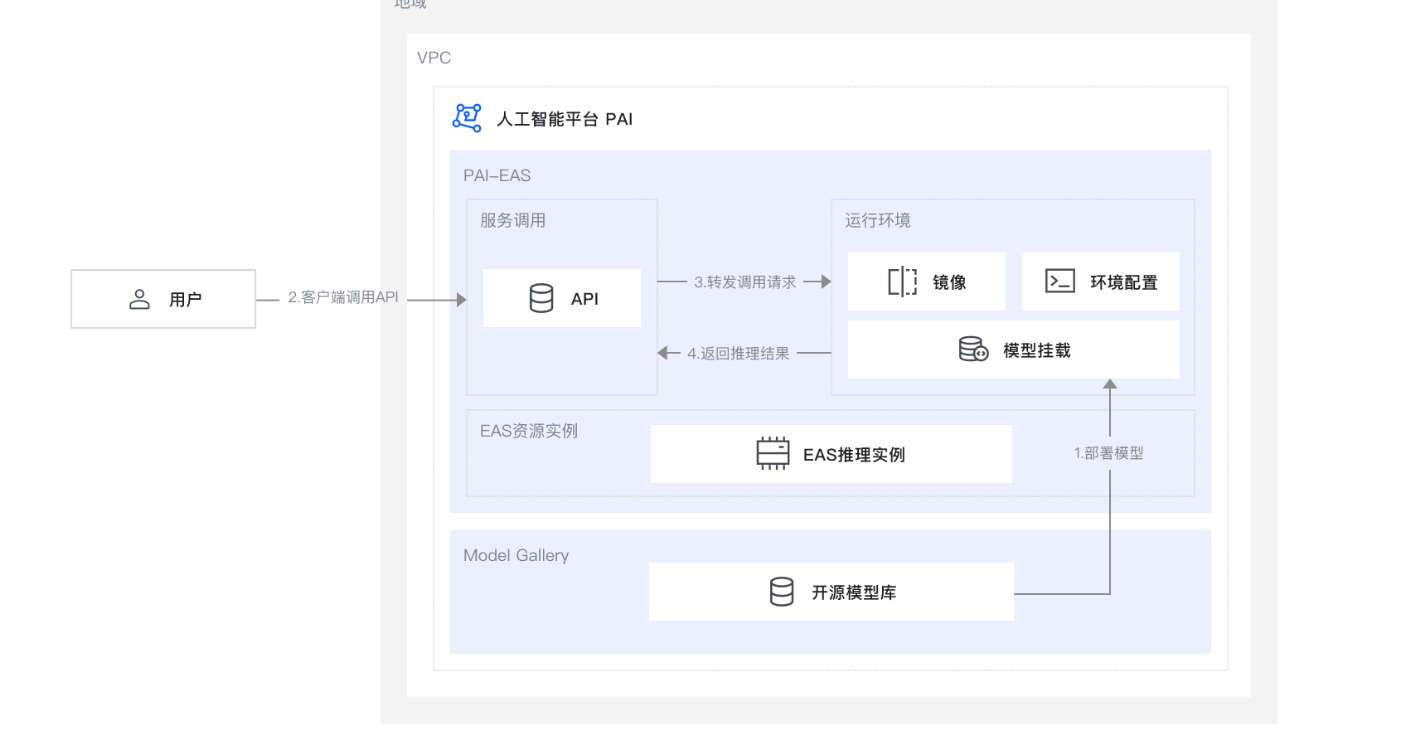Click the EAS资源实例 label
The height and width of the screenshot is (729, 1408).
pos(529,432)
